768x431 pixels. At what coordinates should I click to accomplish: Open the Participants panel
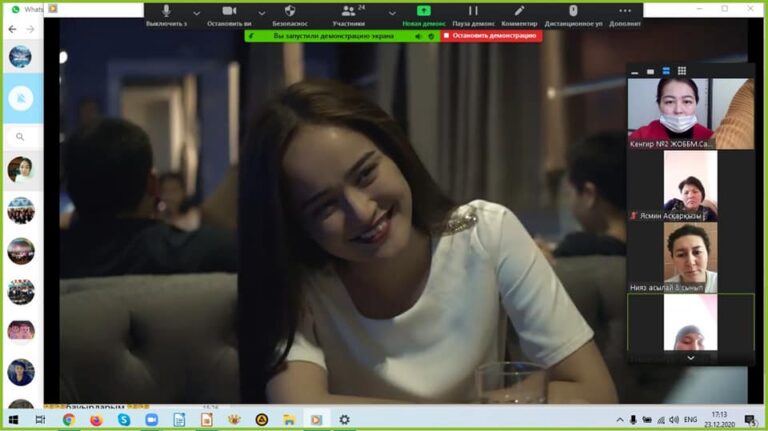[348, 12]
